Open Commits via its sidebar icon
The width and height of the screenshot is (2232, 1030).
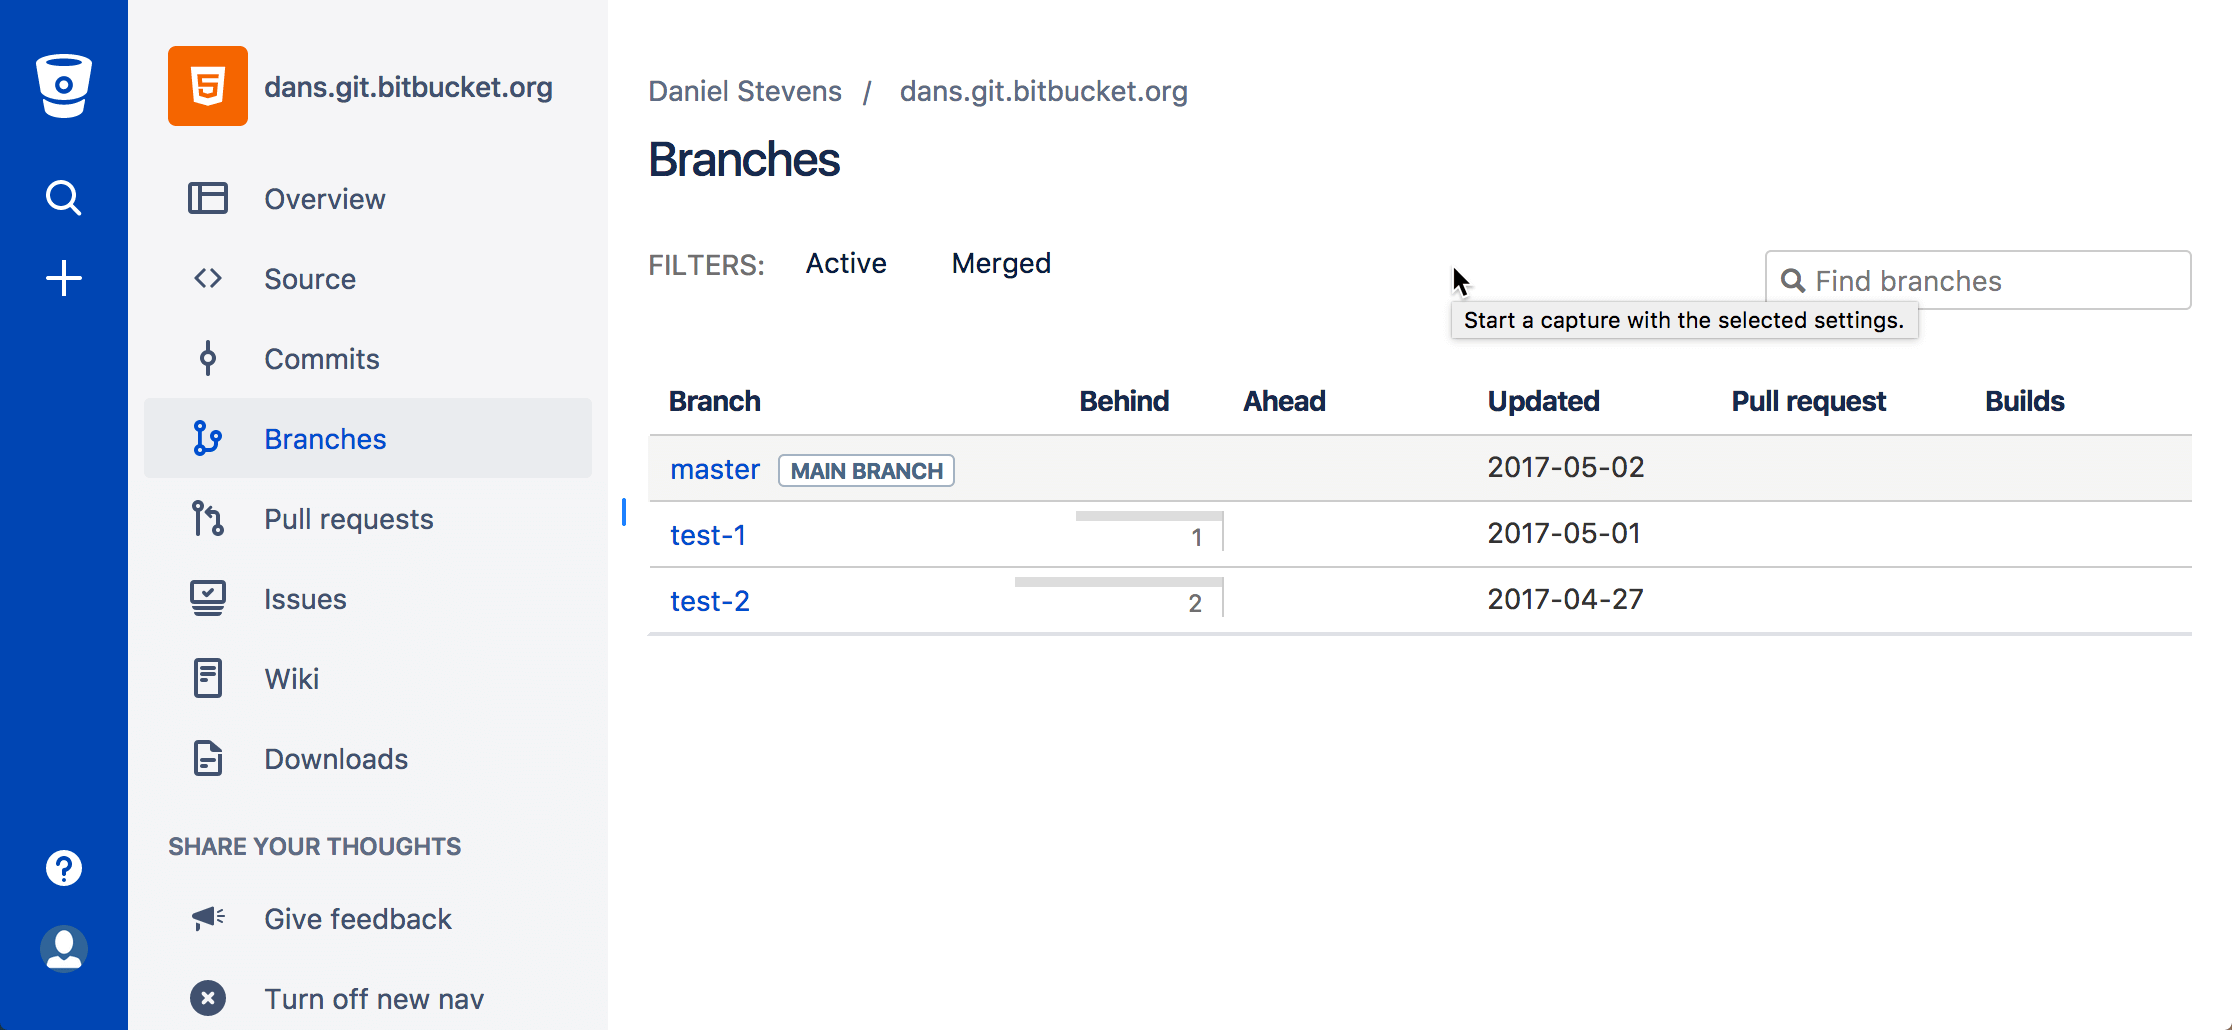pyautogui.click(x=207, y=358)
